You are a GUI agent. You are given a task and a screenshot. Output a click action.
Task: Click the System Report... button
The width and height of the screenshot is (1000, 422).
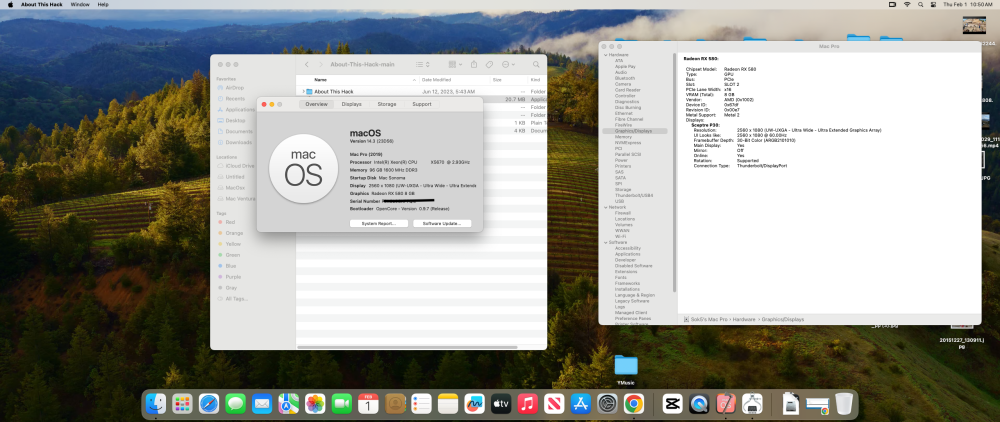click(x=379, y=224)
